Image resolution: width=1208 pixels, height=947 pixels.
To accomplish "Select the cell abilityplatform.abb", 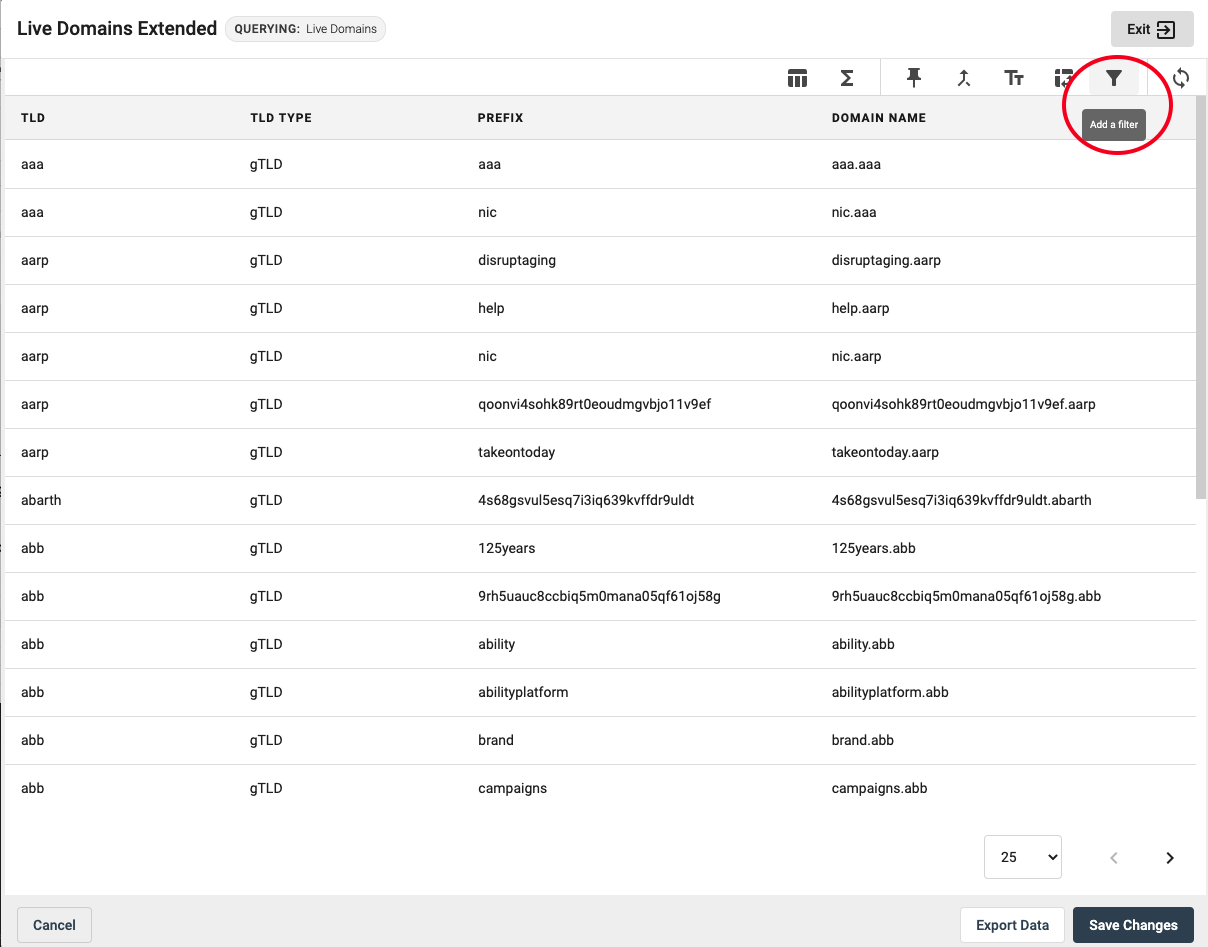I will pos(890,692).
